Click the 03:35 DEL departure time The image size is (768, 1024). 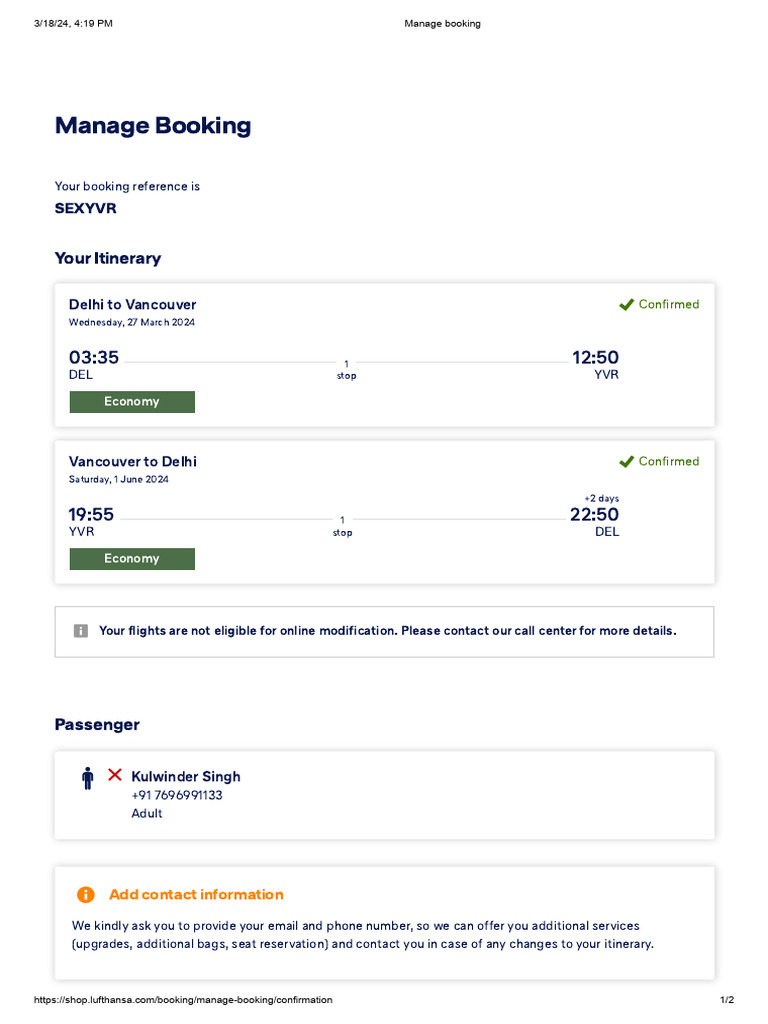(x=94, y=358)
